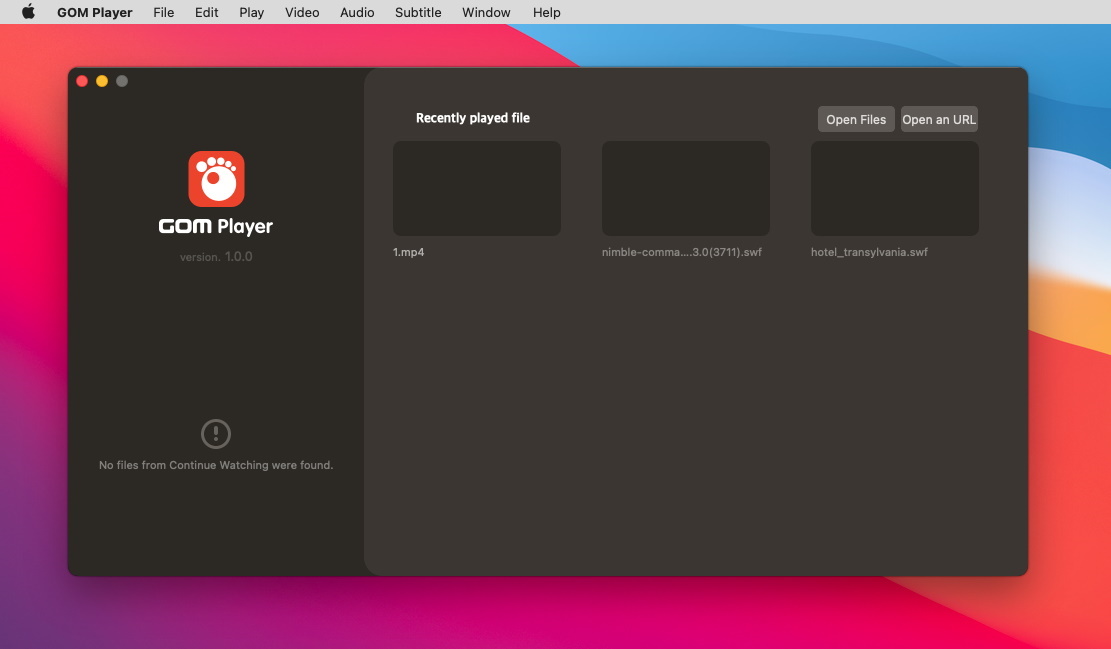This screenshot has width=1111, height=649.
Task: Click the Open Files button
Action: (856, 119)
